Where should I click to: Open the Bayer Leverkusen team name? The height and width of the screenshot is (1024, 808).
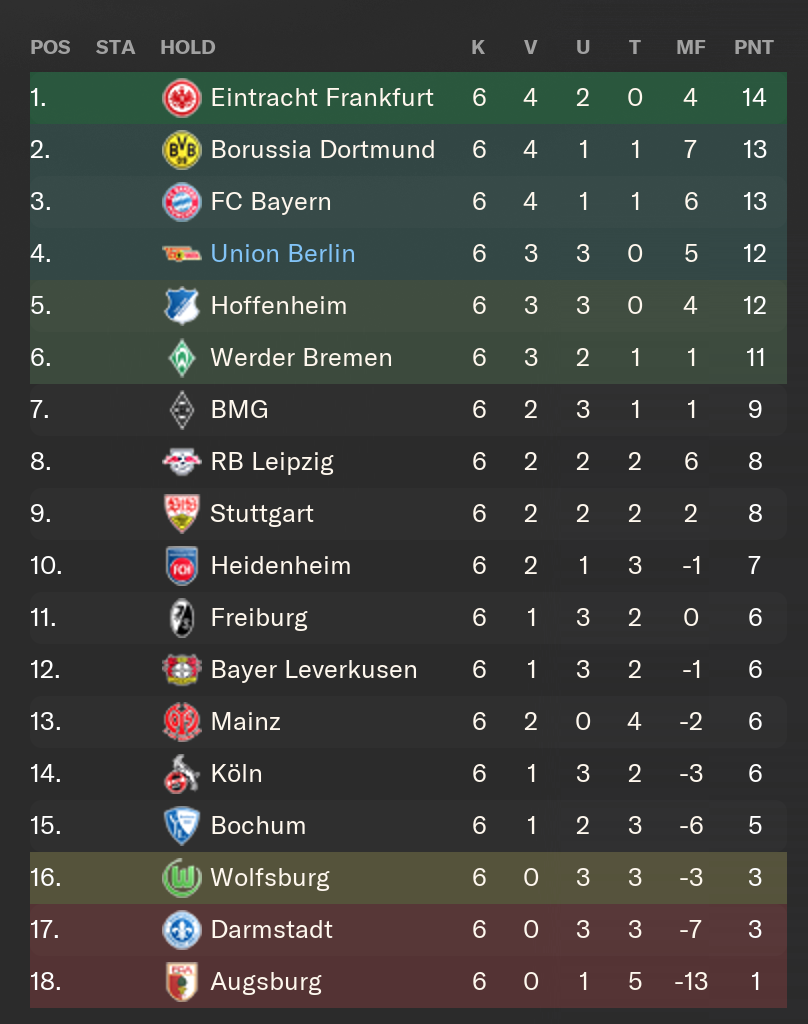(314, 670)
